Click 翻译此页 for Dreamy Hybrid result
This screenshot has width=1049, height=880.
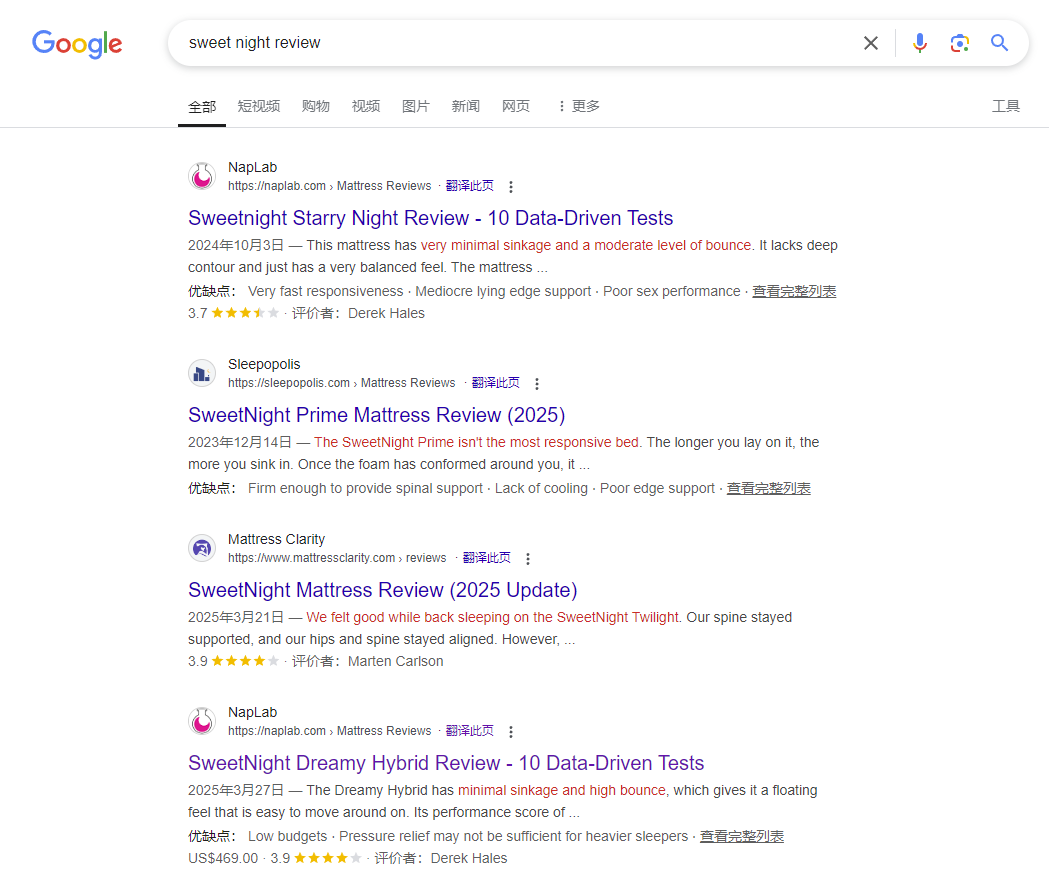[x=470, y=731]
